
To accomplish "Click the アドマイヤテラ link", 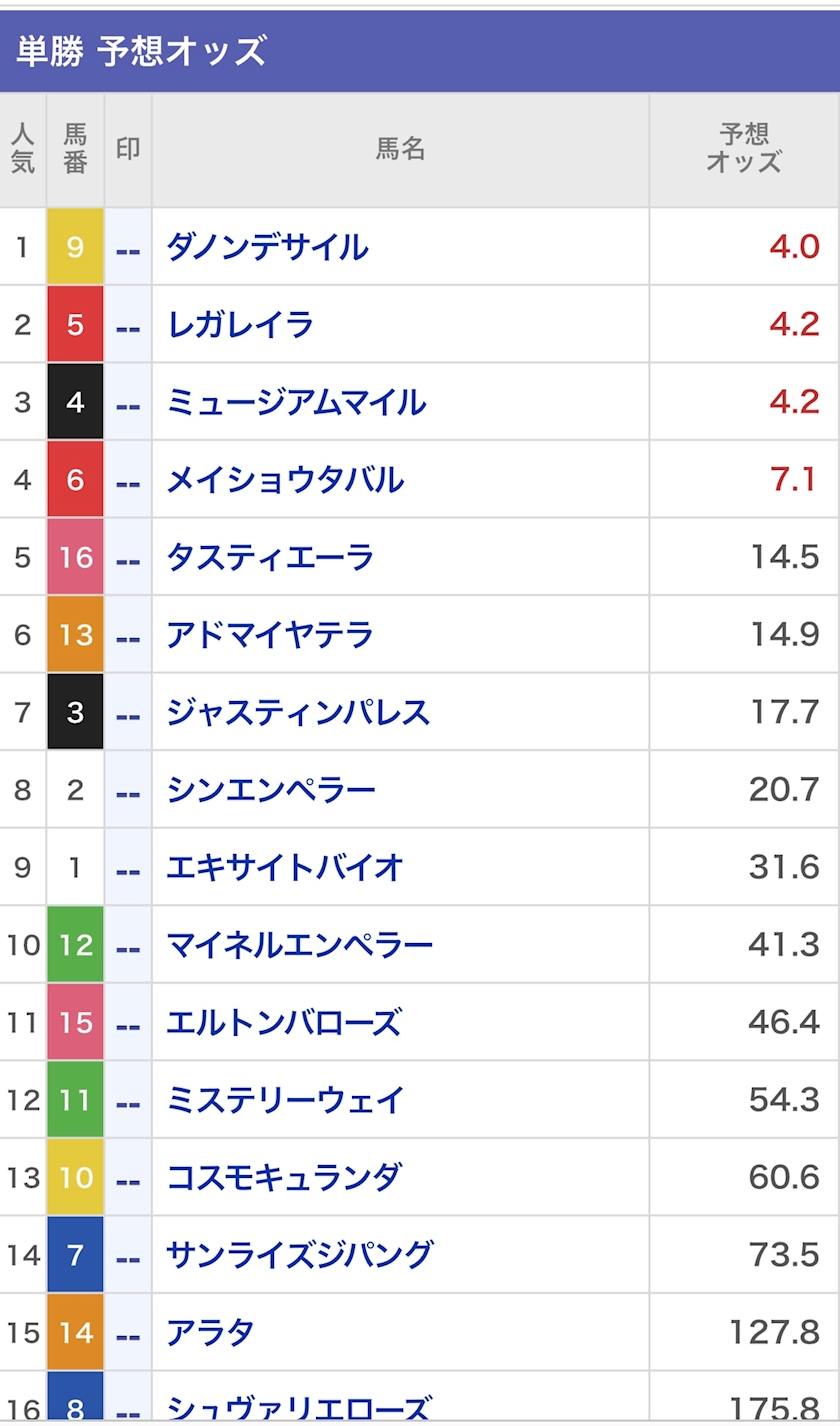I will tap(270, 634).
